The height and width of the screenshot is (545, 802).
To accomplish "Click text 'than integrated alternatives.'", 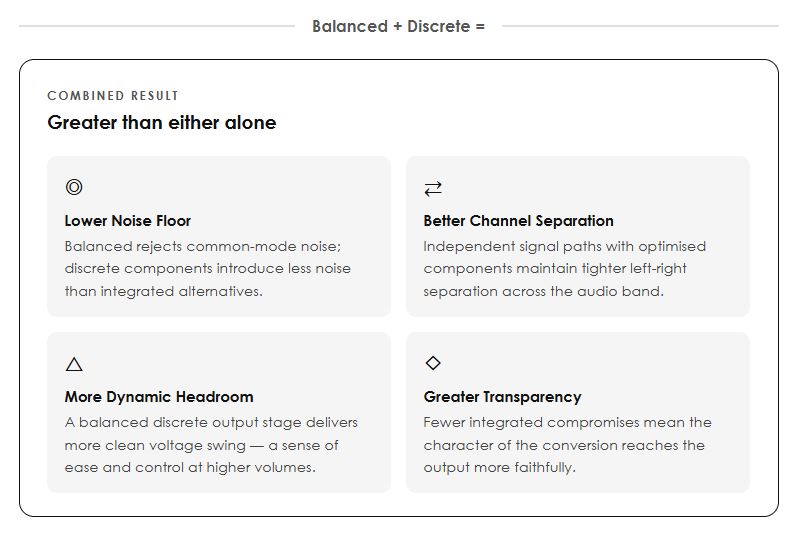I will [163, 291].
